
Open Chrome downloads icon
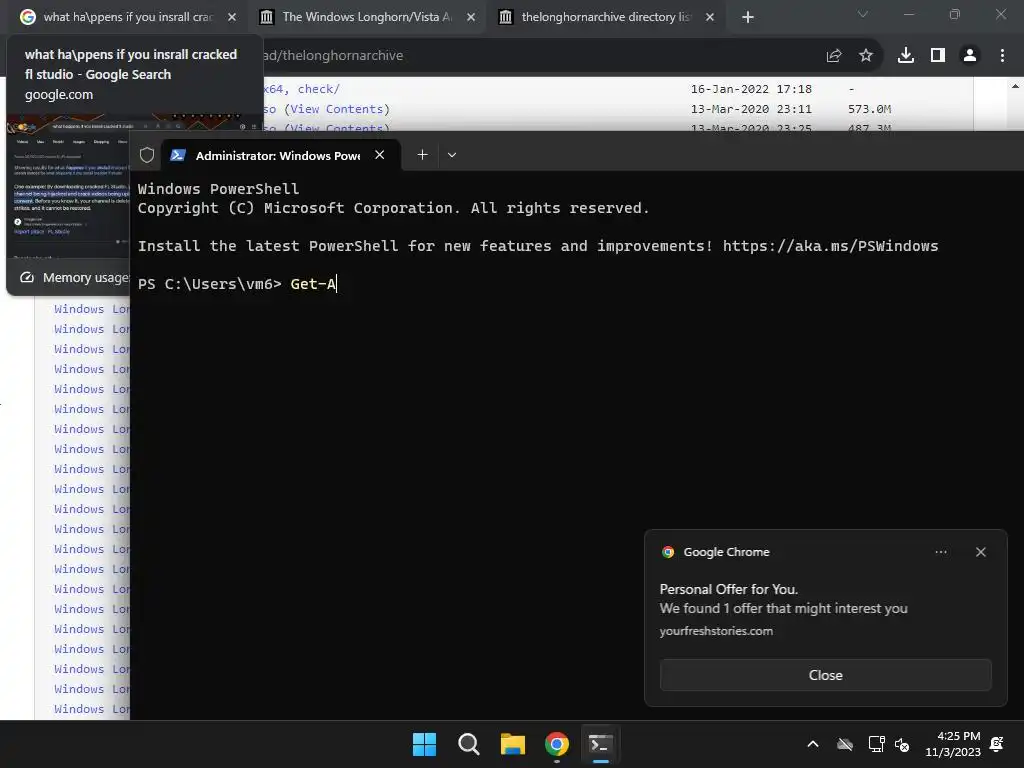(906, 56)
